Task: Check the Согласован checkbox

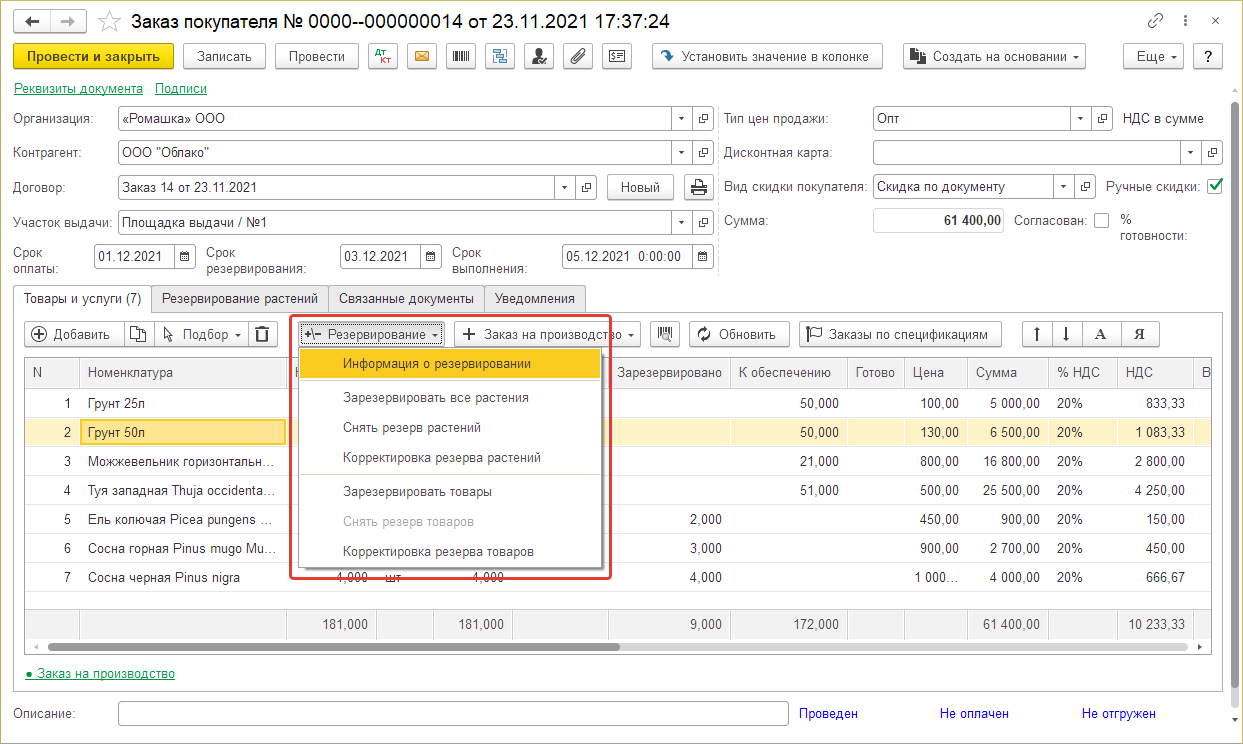Action: pyautogui.click(x=1101, y=221)
